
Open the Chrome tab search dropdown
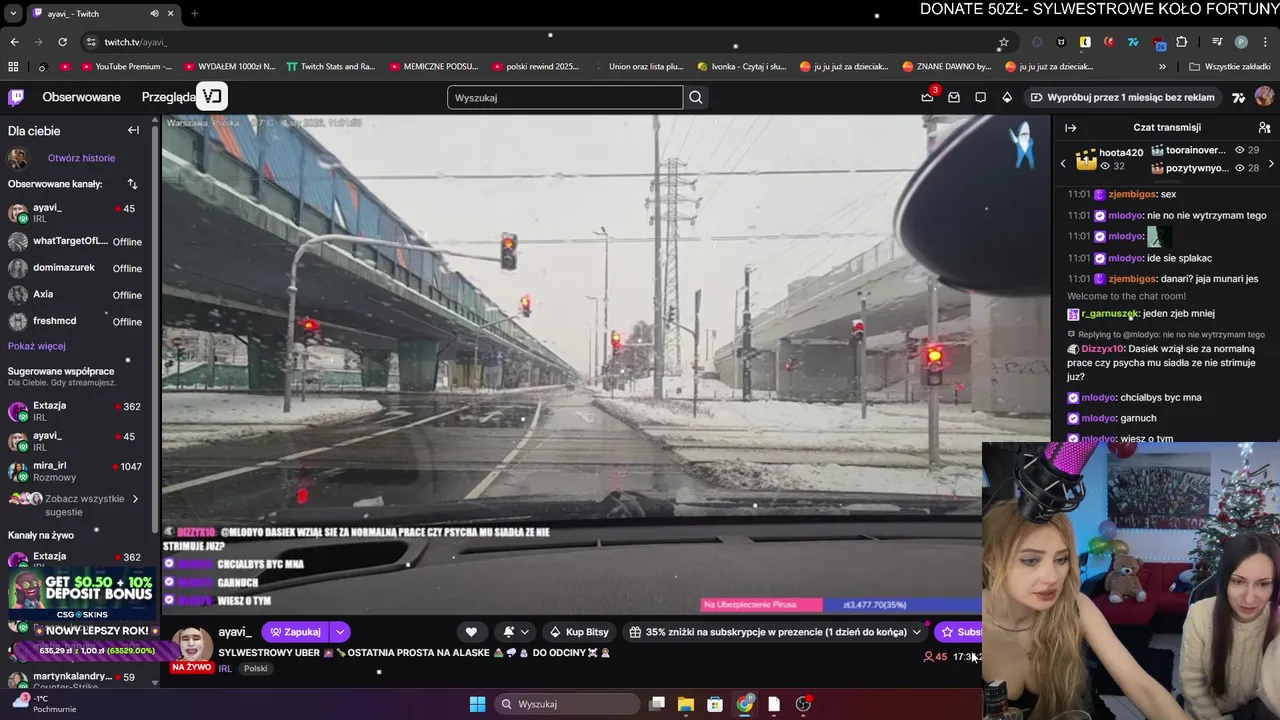click(x=13, y=14)
